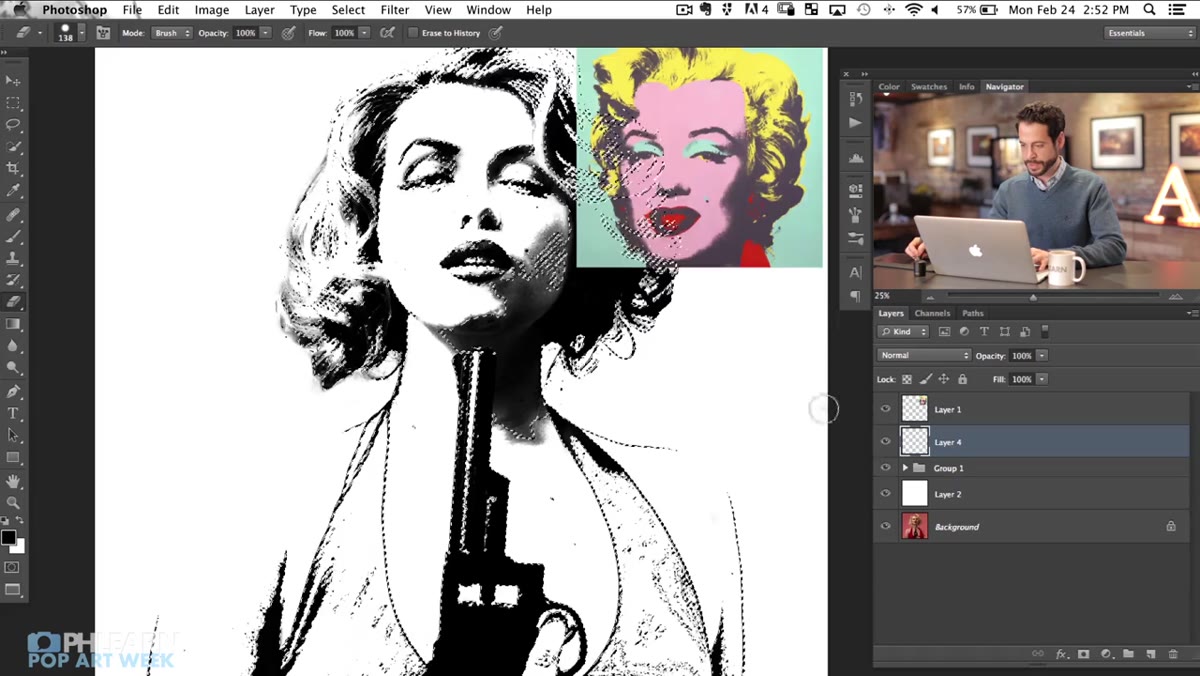Select the Path Selection tool
This screenshot has width=1200, height=676.
[13, 436]
